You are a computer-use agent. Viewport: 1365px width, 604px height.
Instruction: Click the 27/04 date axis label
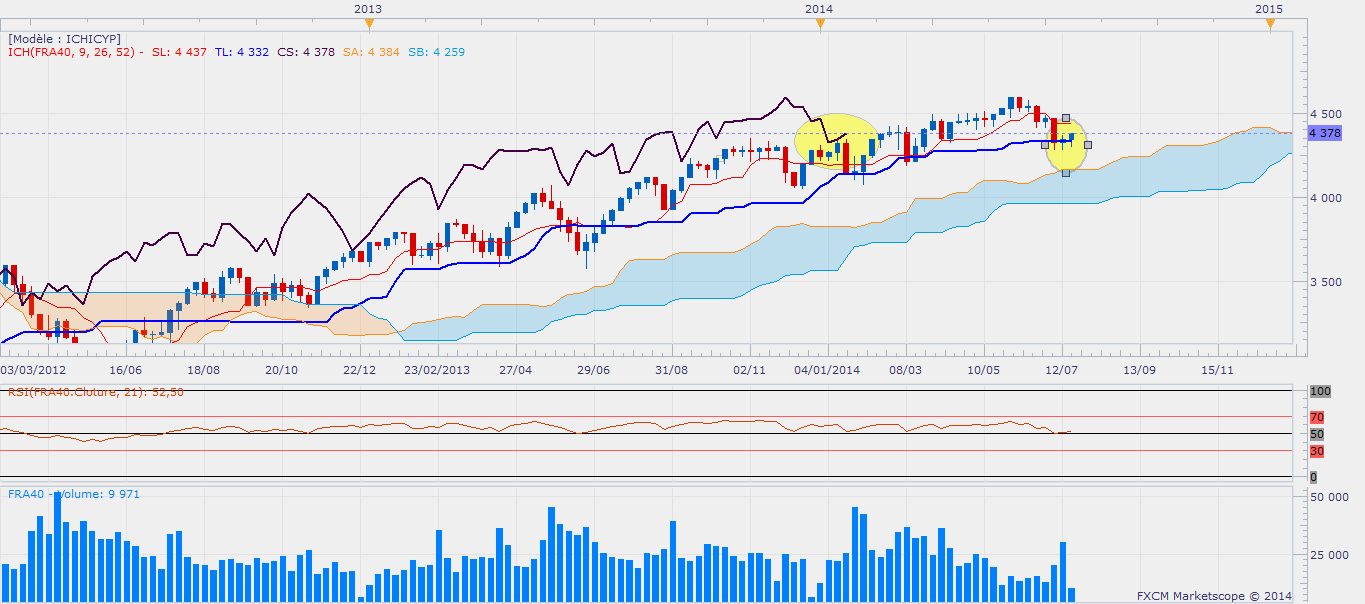(x=516, y=369)
